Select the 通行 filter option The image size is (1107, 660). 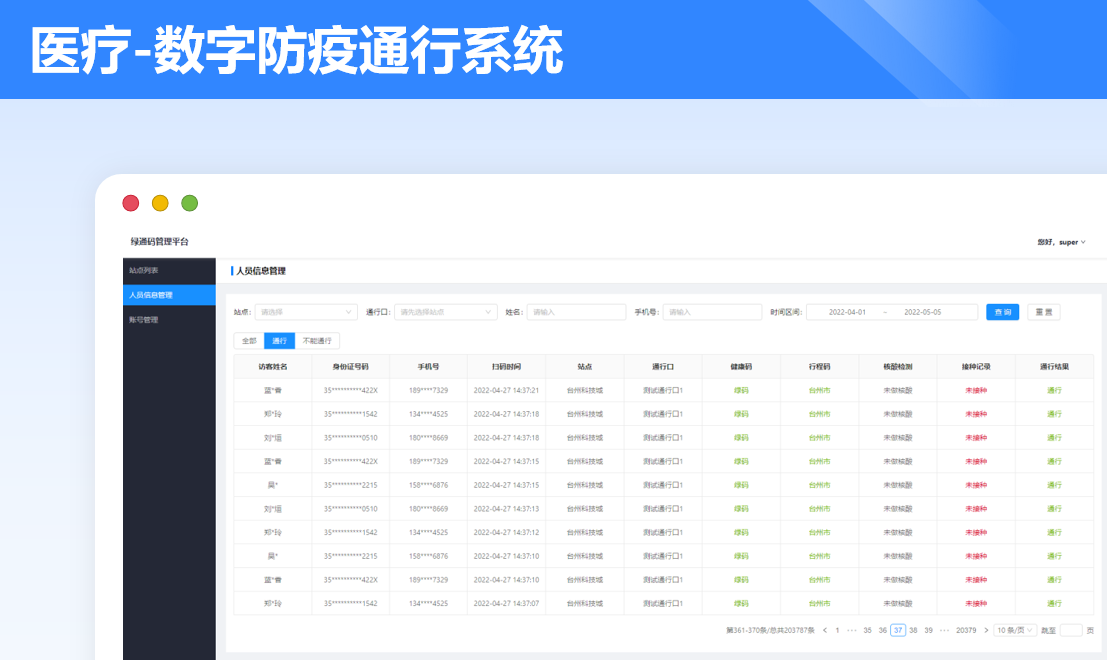pyautogui.click(x=280, y=341)
